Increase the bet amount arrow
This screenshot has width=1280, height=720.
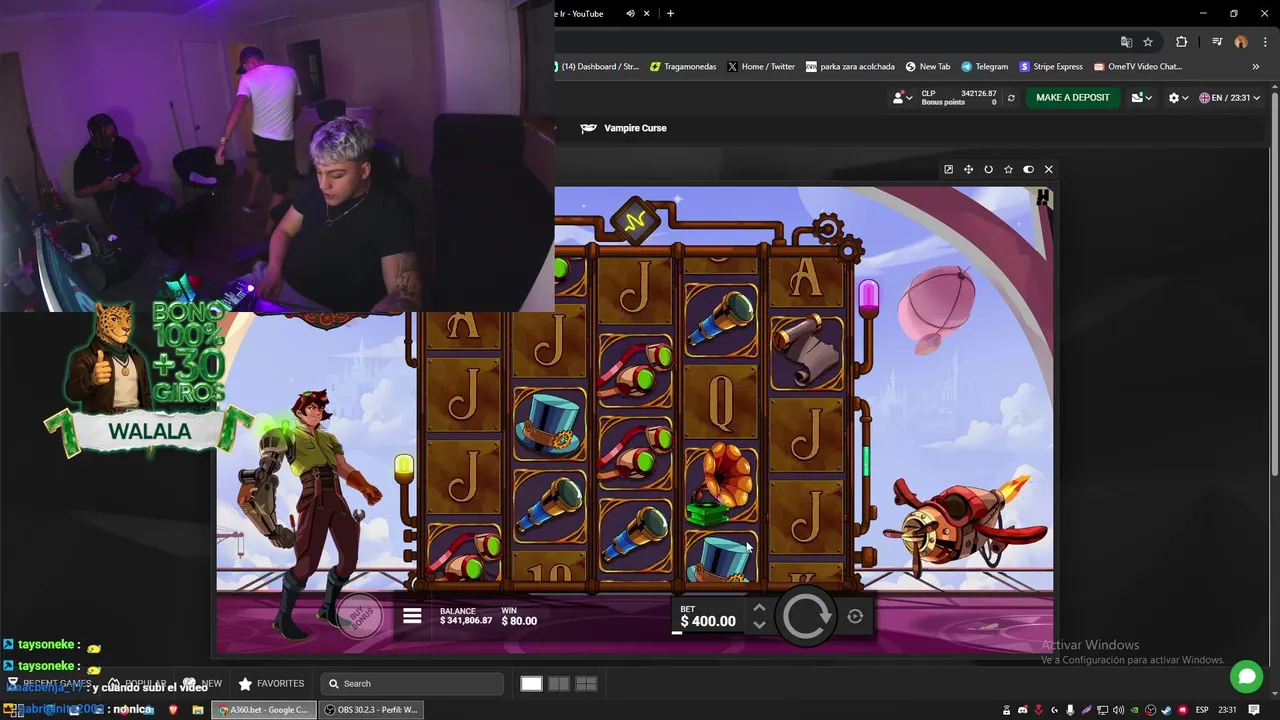point(759,607)
